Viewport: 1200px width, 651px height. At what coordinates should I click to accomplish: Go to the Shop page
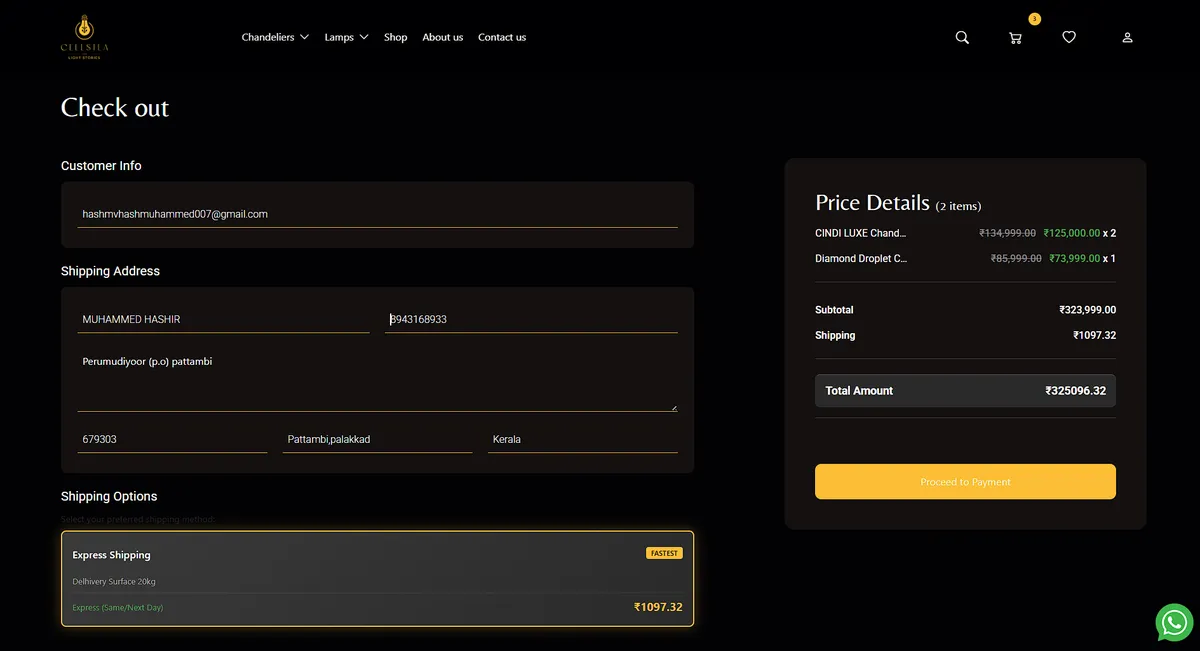click(396, 37)
